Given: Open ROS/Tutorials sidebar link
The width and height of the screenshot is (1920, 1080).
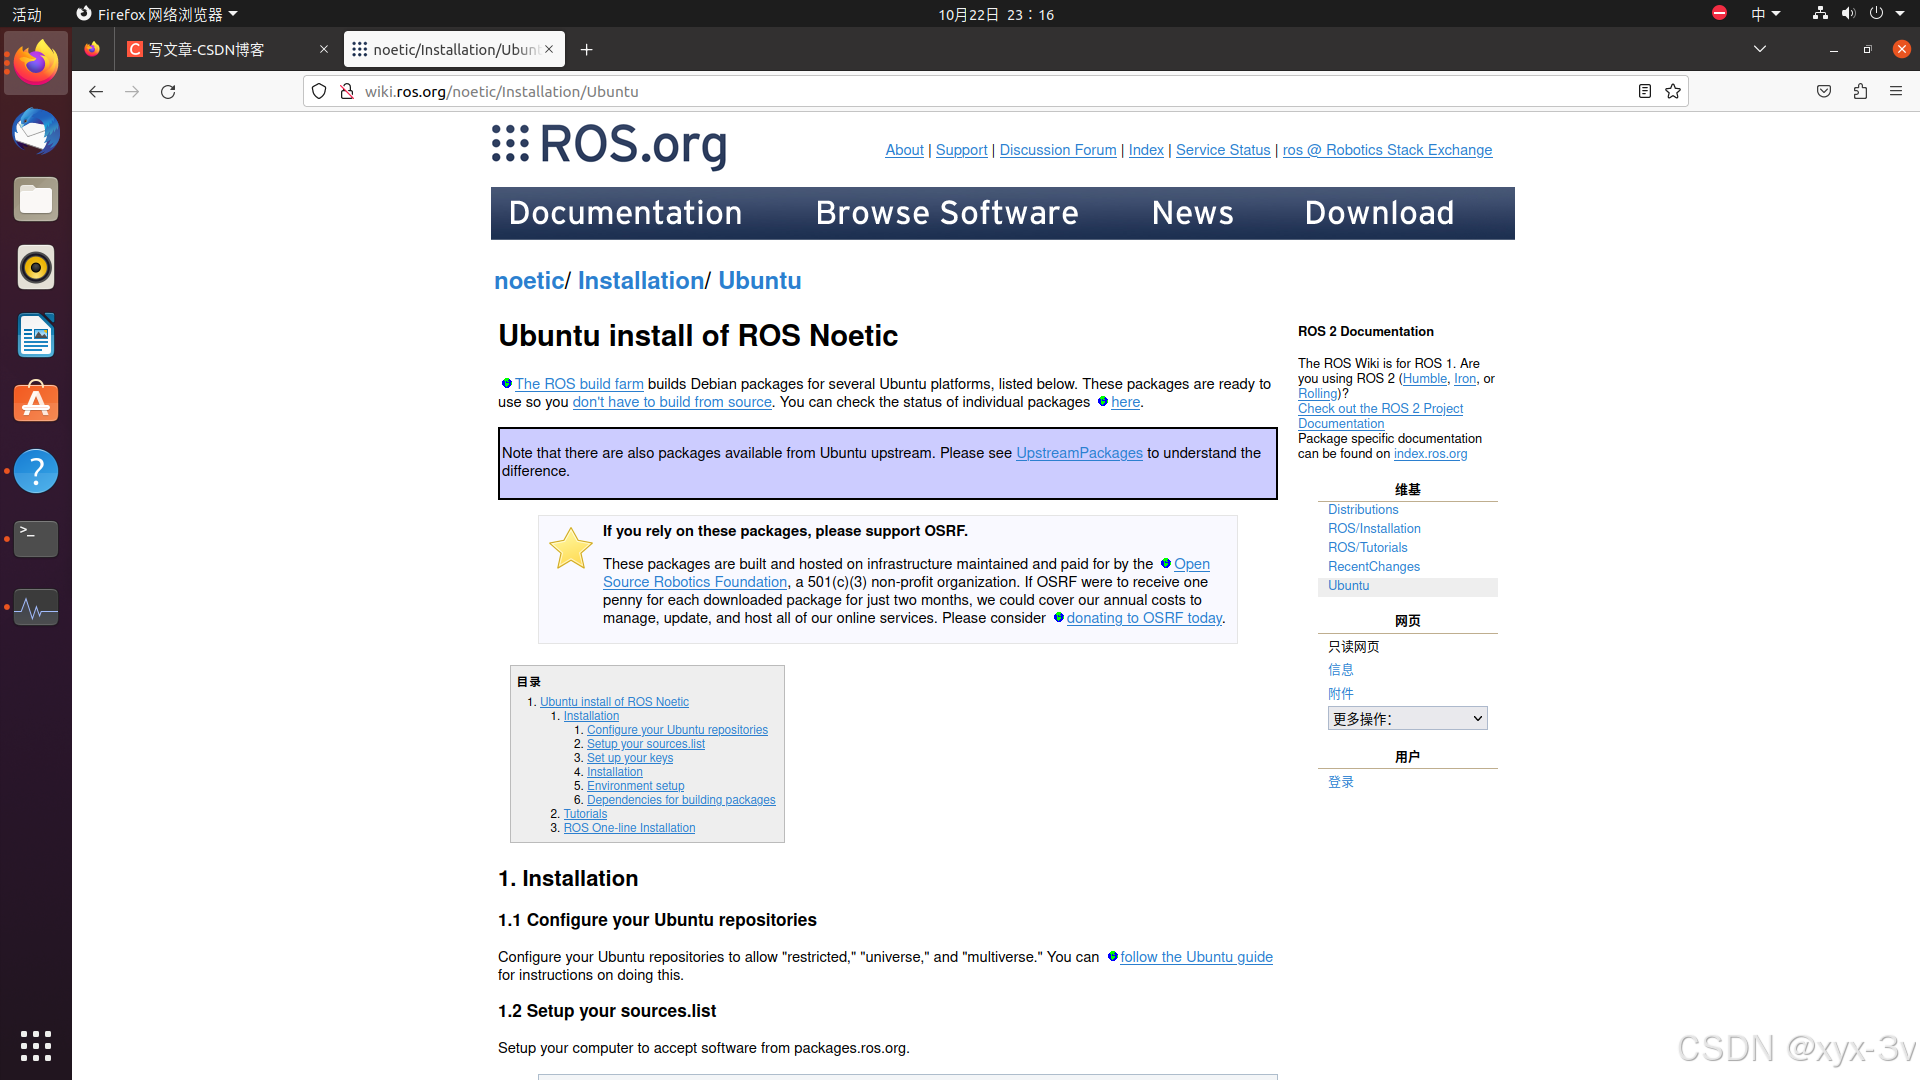Looking at the screenshot, I should click(1367, 548).
